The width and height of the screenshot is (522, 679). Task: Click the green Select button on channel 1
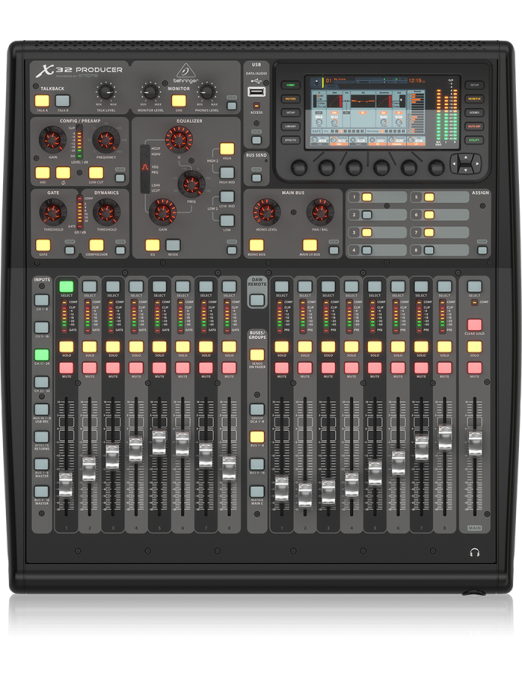pyautogui.click(x=66, y=286)
